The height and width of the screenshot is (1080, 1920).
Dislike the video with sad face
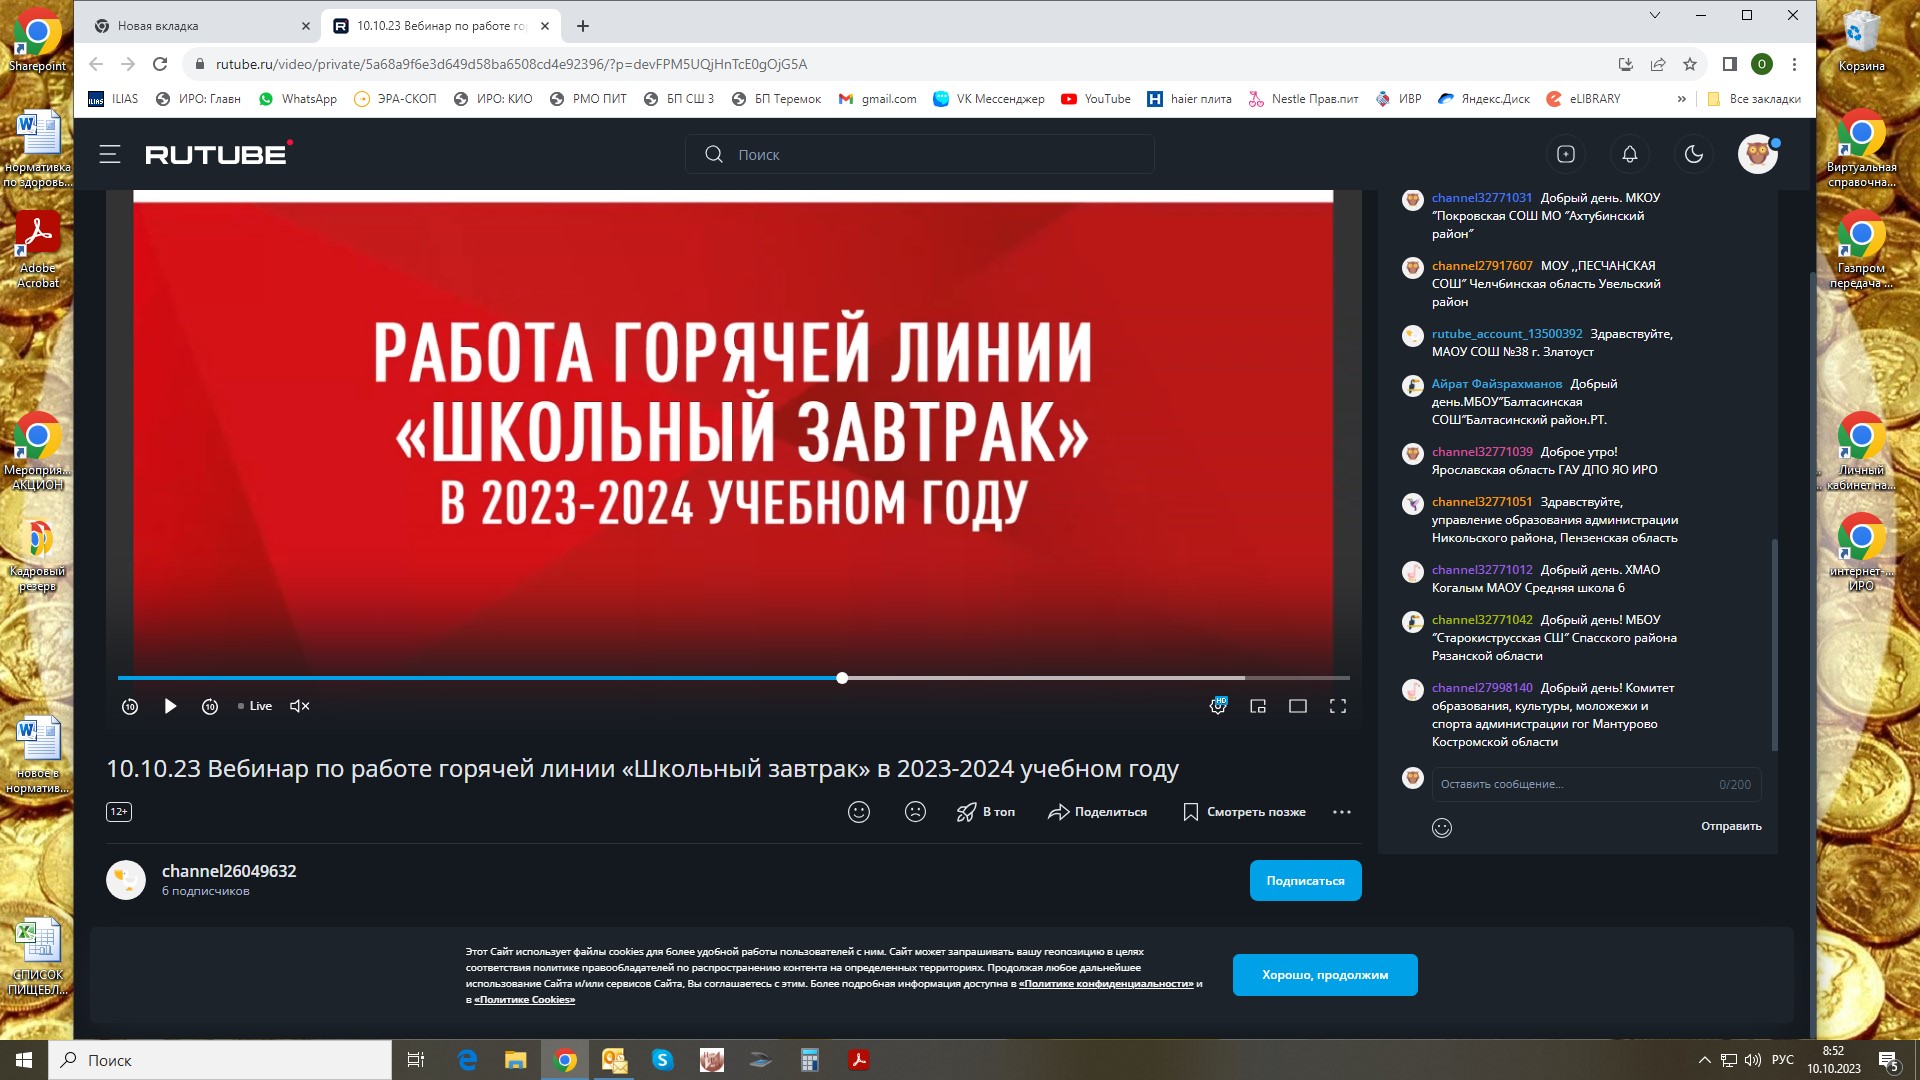(x=915, y=812)
